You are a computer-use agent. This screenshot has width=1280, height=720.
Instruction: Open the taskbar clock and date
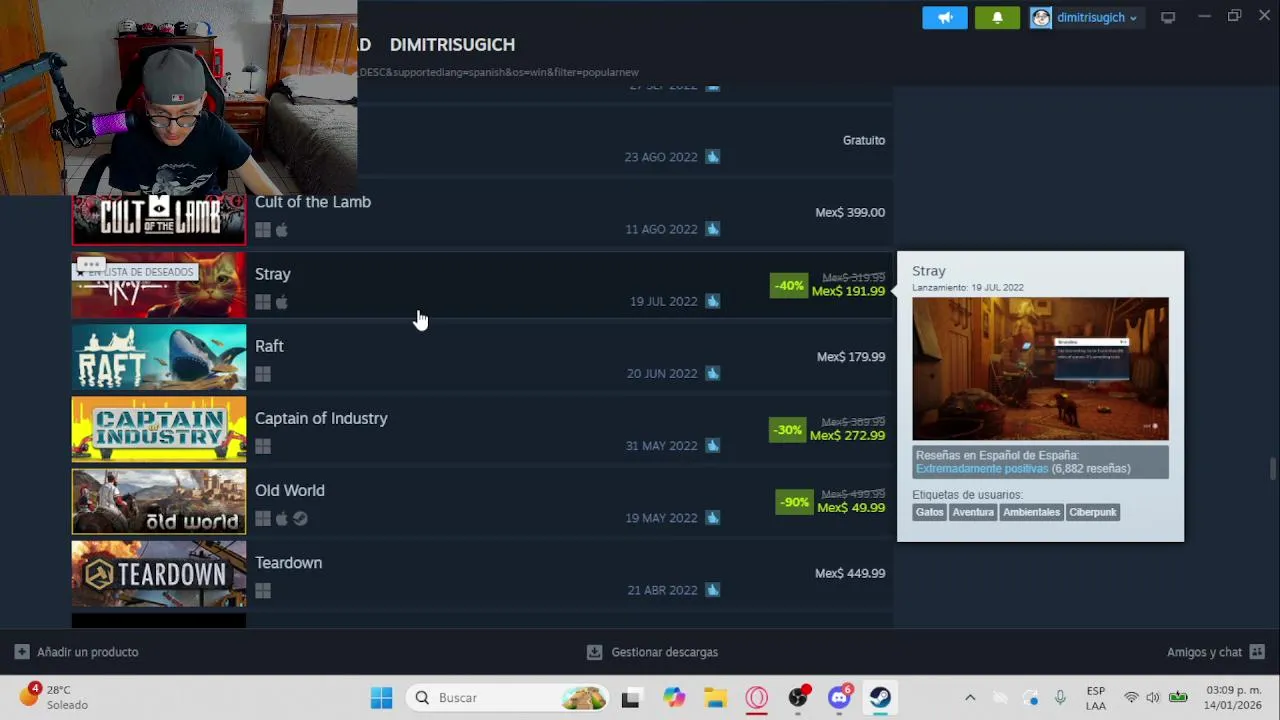[1233, 697]
